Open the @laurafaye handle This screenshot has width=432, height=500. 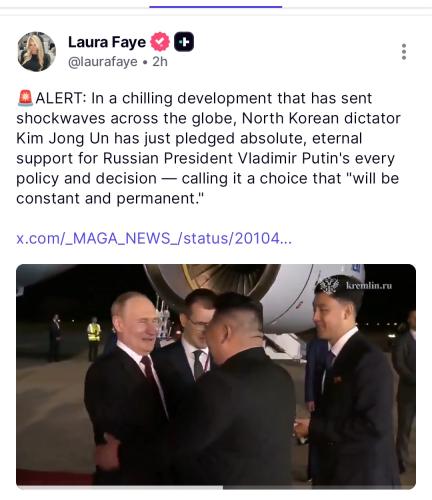pos(103,62)
